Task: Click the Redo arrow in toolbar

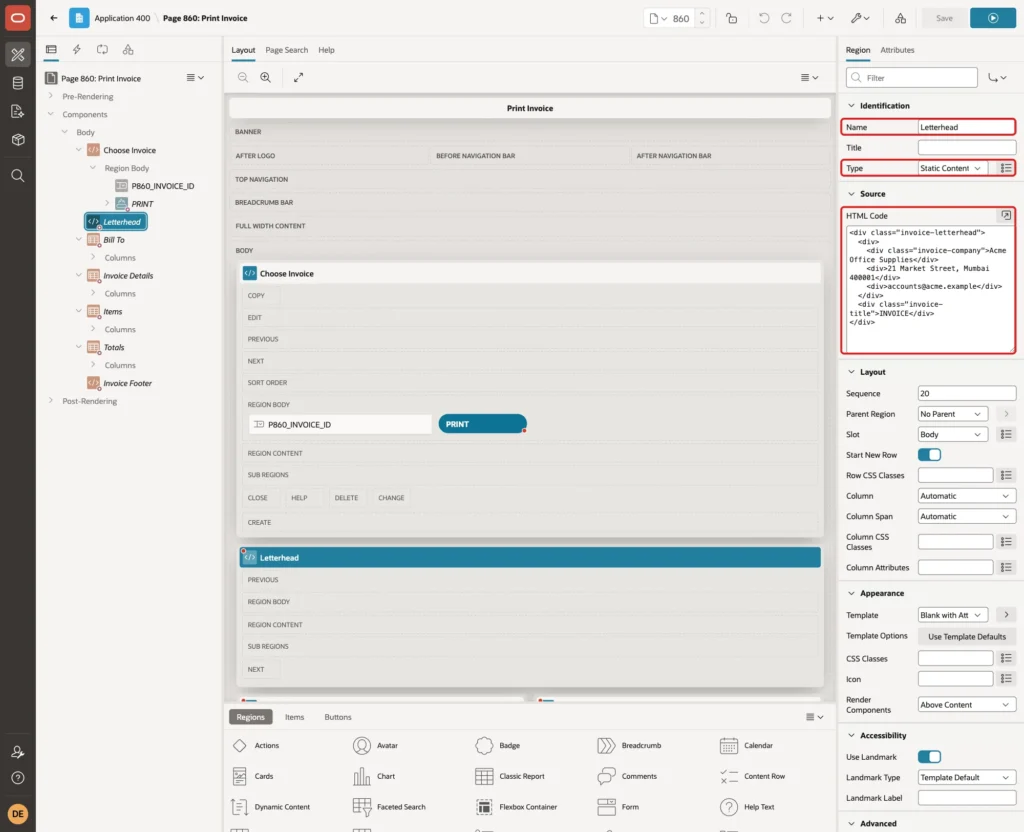Action: (786, 18)
